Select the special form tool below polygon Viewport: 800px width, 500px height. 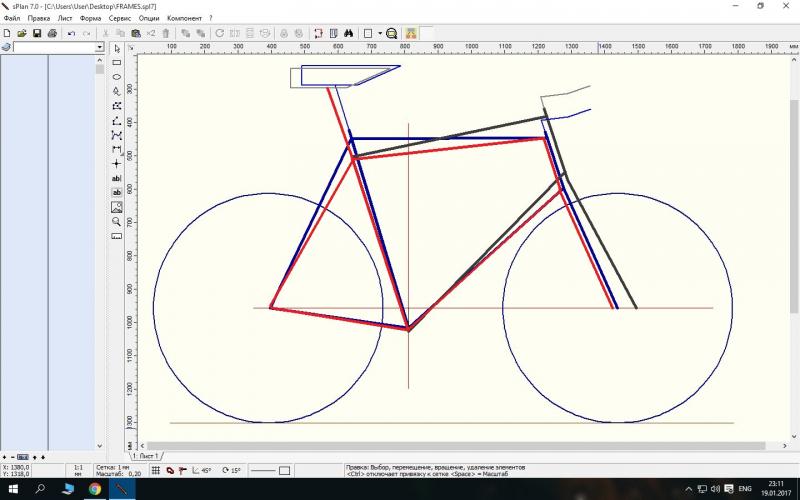pyautogui.click(x=117, y=106)
